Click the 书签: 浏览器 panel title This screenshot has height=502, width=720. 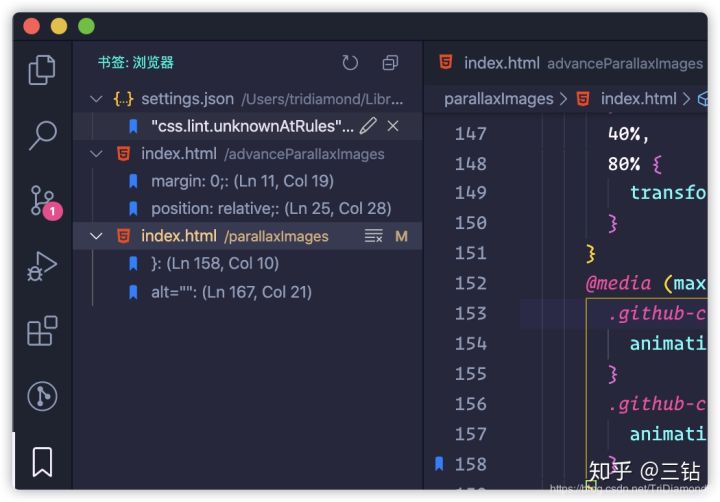(x=136, y=62)
